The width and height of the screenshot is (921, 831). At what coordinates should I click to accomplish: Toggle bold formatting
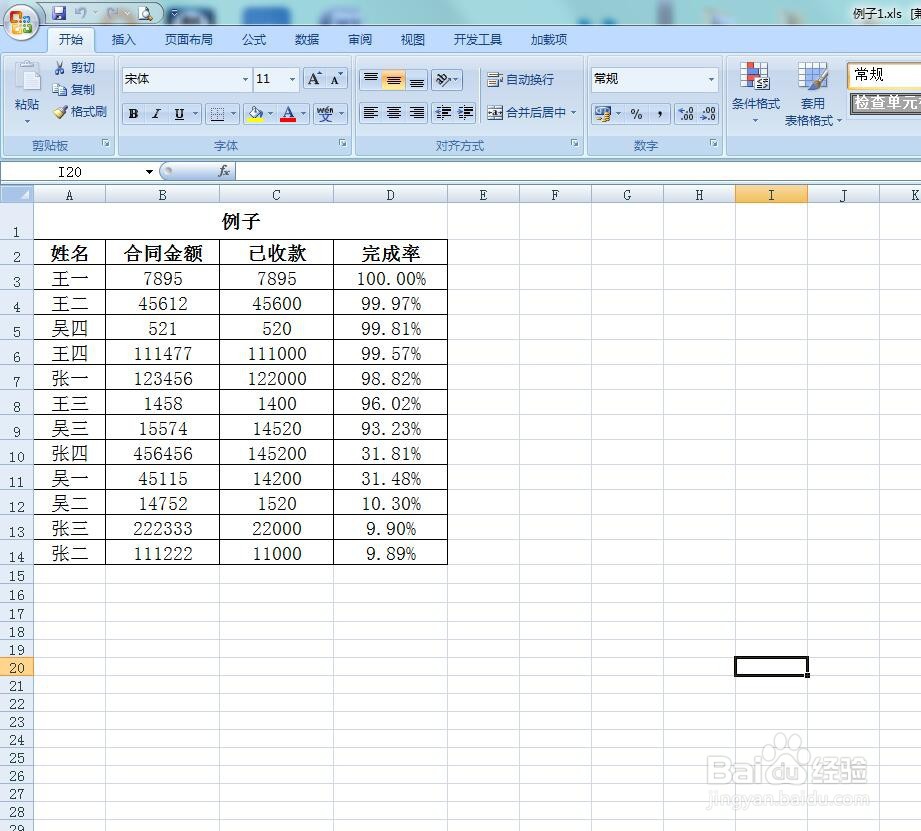point(133,113)
